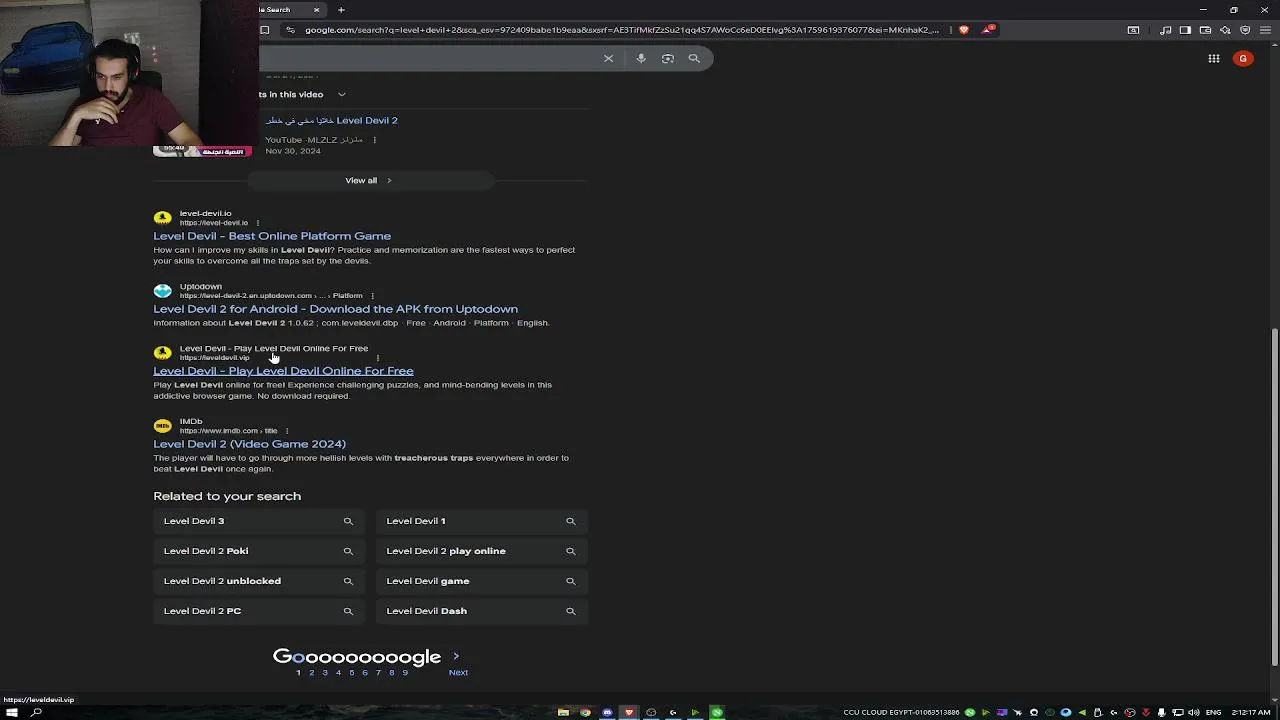Open the Google apps grid
Screen dimensions: 1280x720
pyautogui.click(x=1214, y=58)
